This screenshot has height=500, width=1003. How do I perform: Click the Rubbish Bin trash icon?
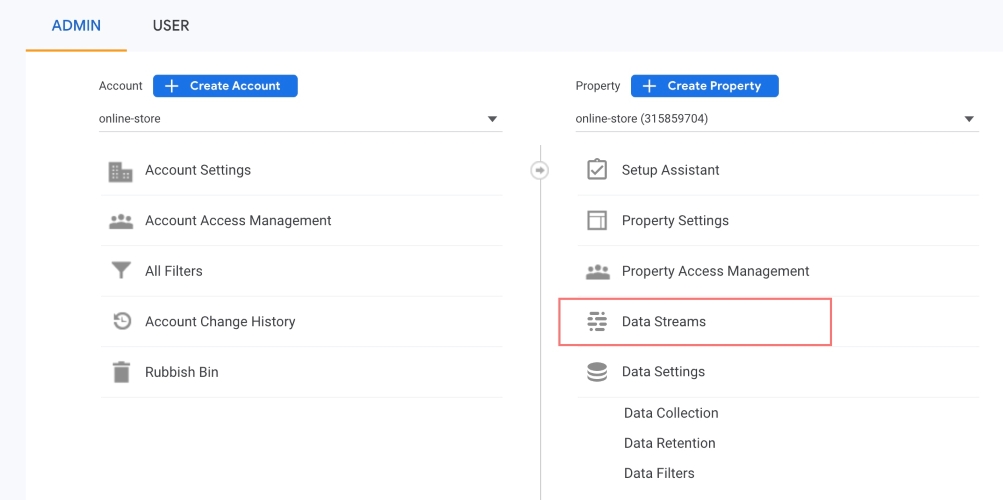point(121,372)
